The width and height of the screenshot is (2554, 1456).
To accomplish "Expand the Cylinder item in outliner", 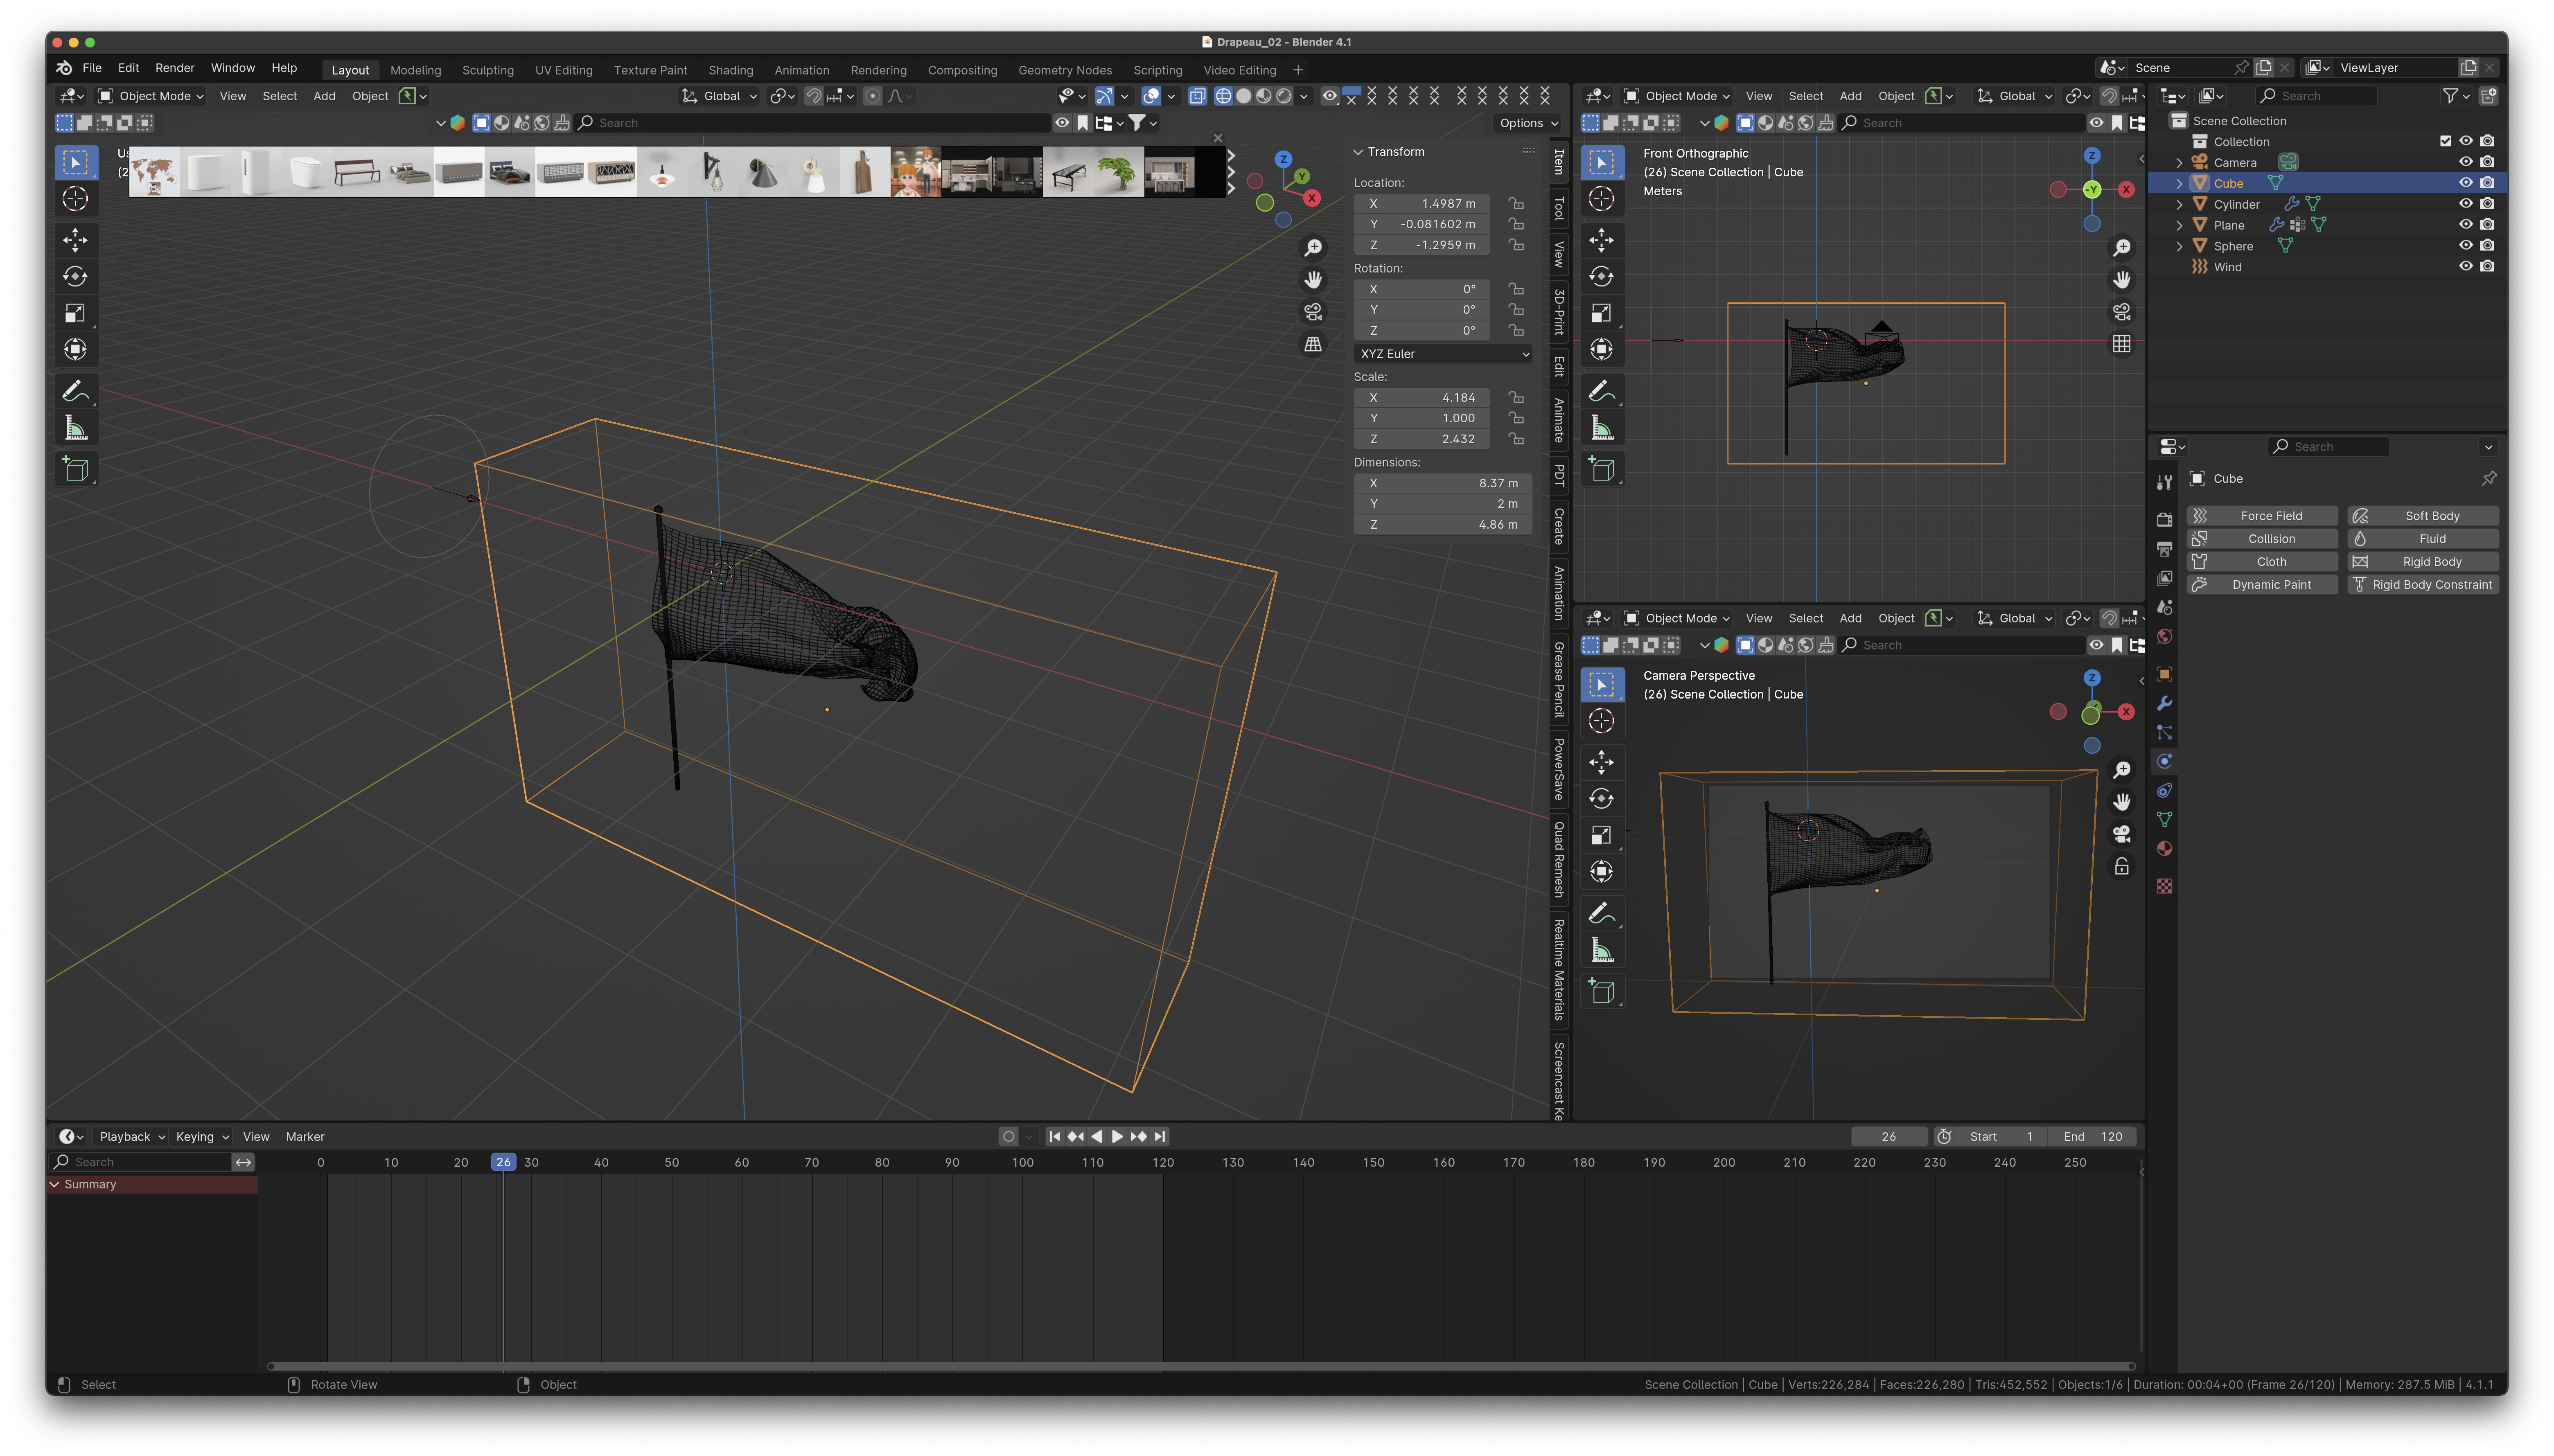I will tap(2180, 204).
